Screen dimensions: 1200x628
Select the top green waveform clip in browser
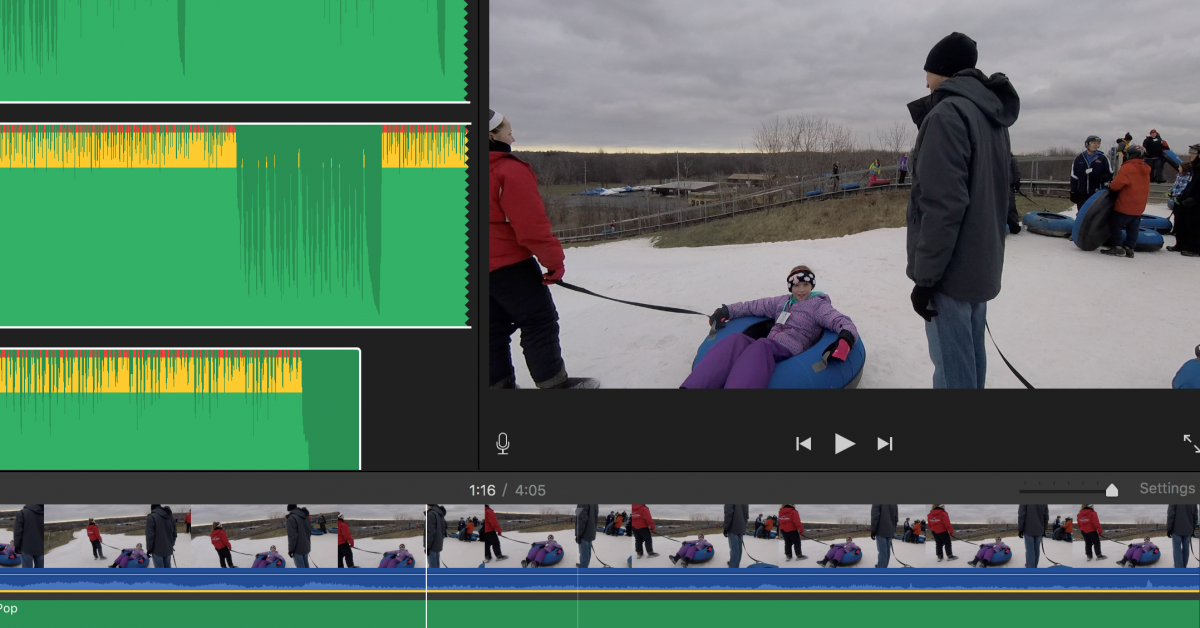(x=234, y=50)
